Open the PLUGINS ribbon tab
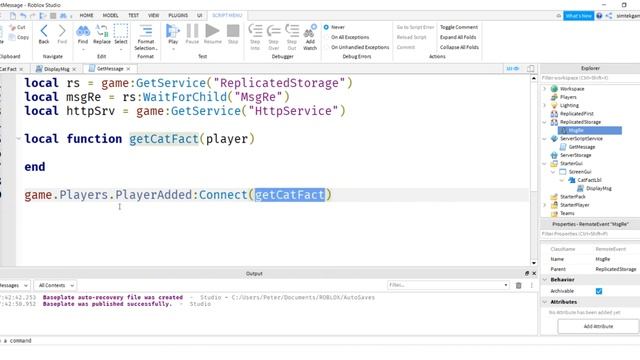 coord(178,16)
